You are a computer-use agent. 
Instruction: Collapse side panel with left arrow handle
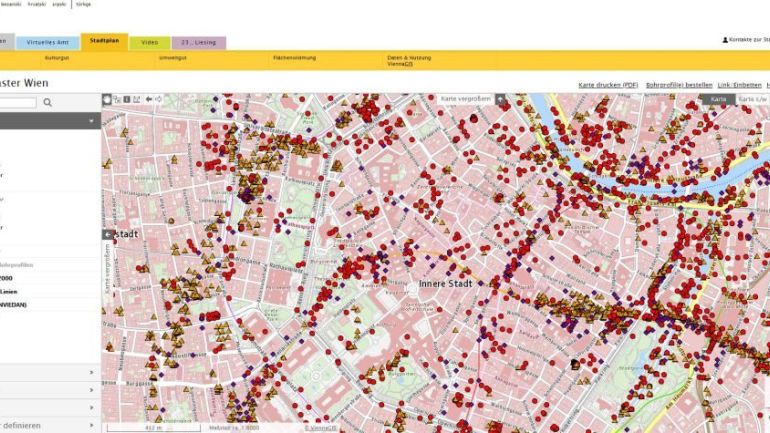coord(108,234)
